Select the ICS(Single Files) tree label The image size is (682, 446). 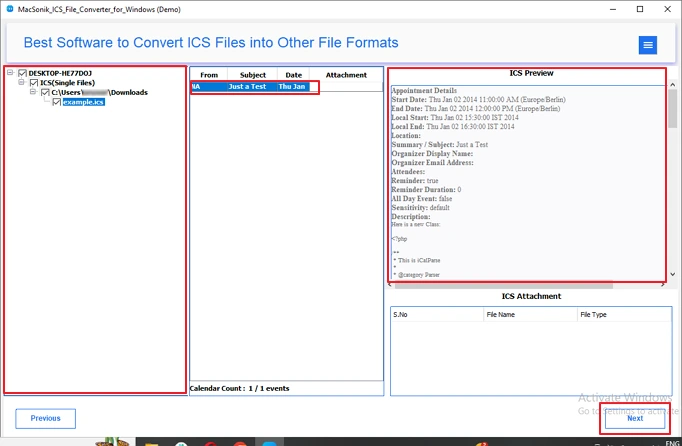pos(67,83)
